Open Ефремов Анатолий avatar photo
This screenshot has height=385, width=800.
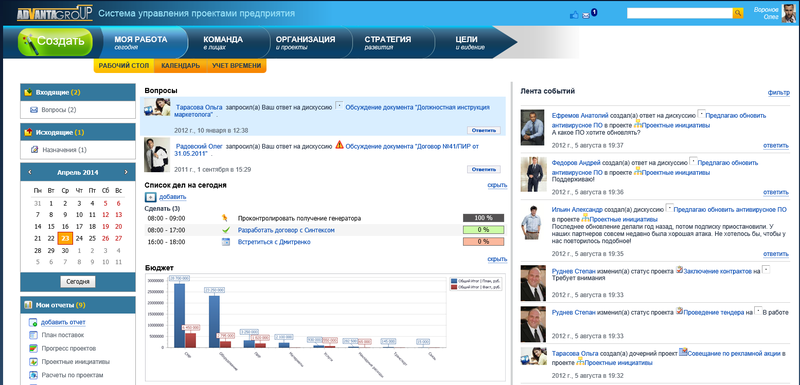[533, 127]
